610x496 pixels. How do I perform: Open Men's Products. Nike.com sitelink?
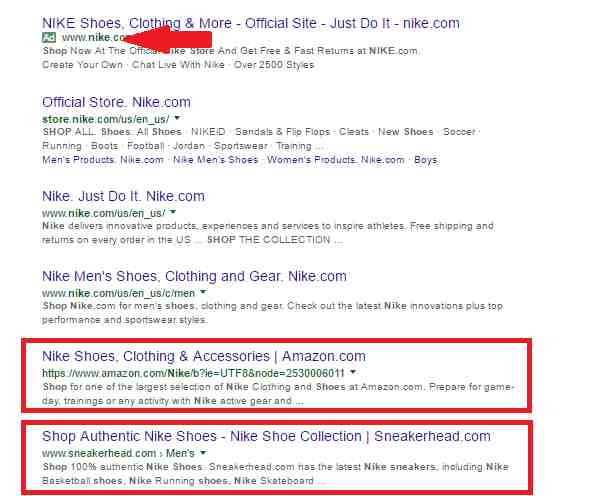tap(103, 160)
